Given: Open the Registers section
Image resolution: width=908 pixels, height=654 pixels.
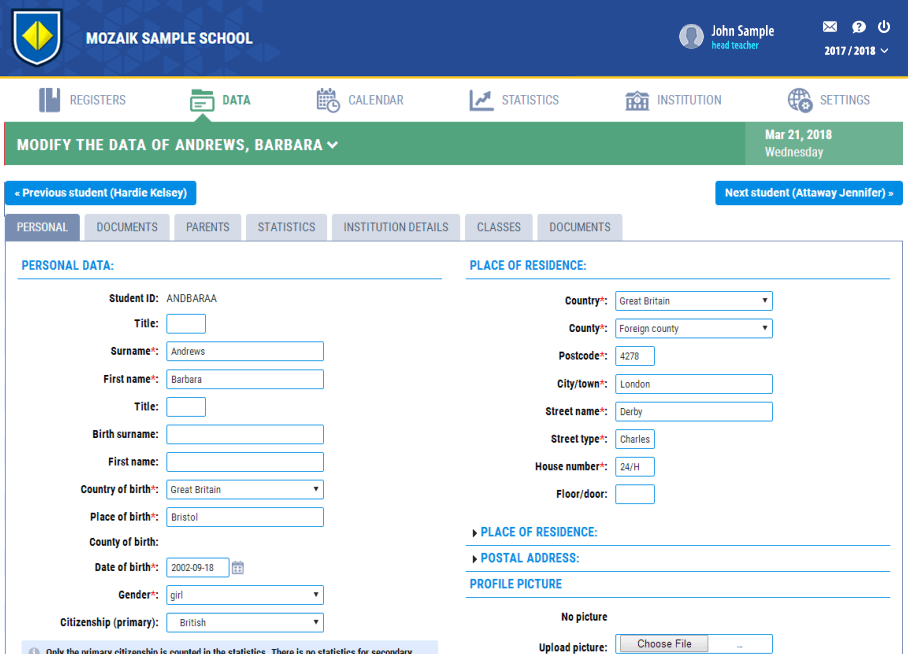Looking at the screenshot, I should coord(82,100).
